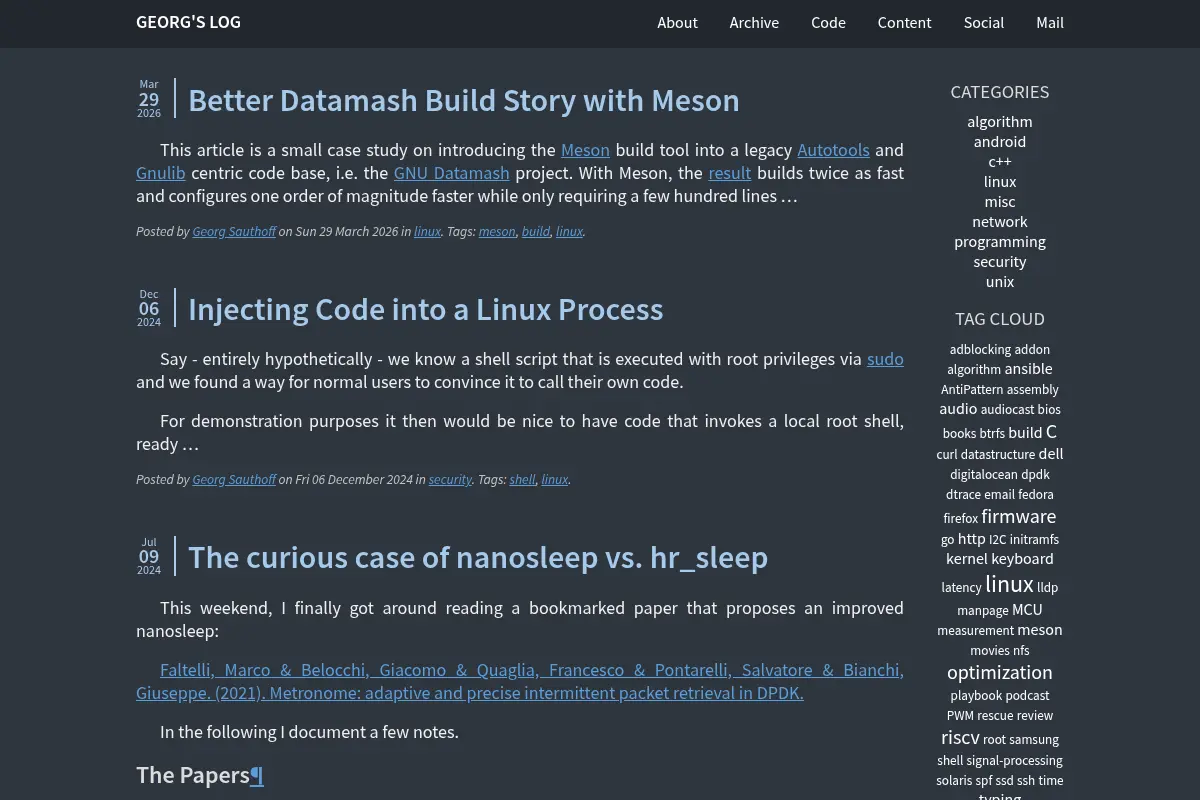Open Georg Sauthoff author link under first post
The height and width of the screenshot is (800, 1200).
click(x=234, y=232)
